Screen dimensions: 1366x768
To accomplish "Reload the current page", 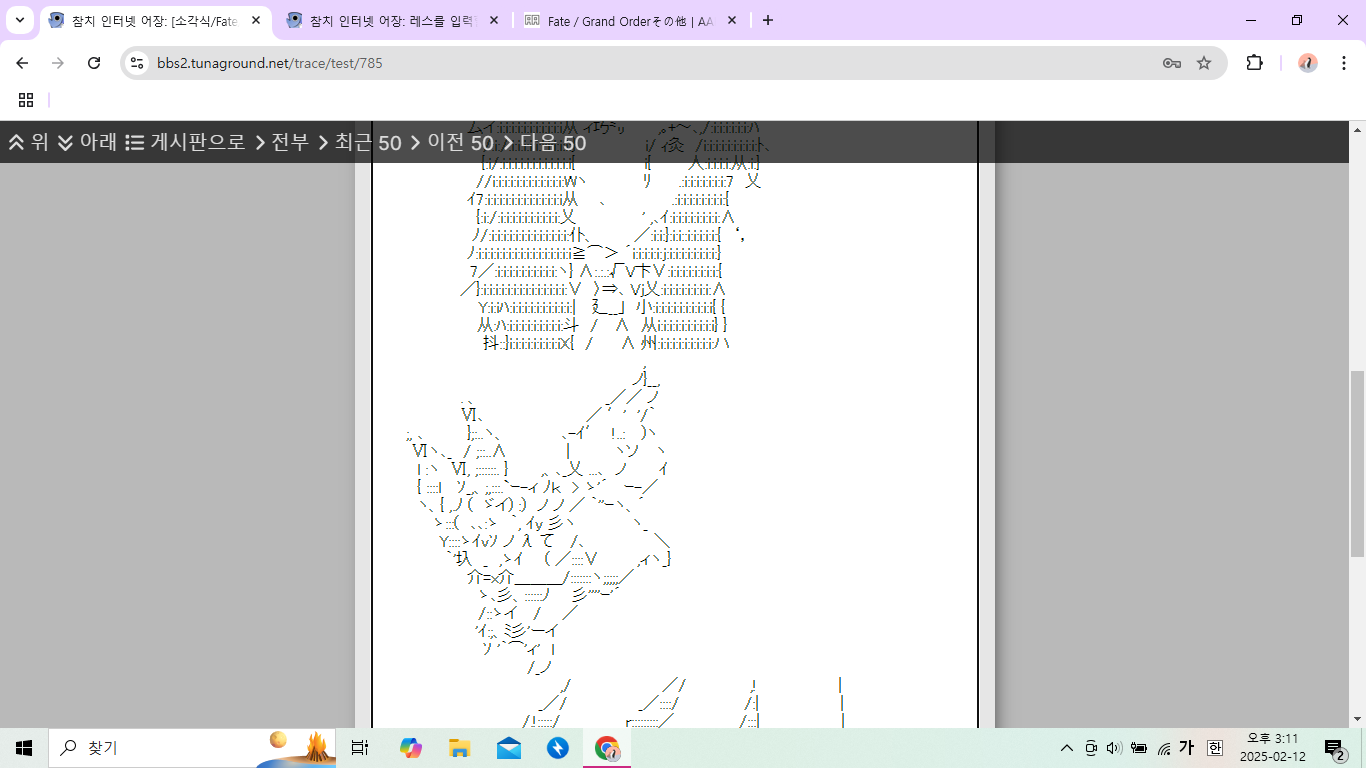I will (x=94, y=63).
